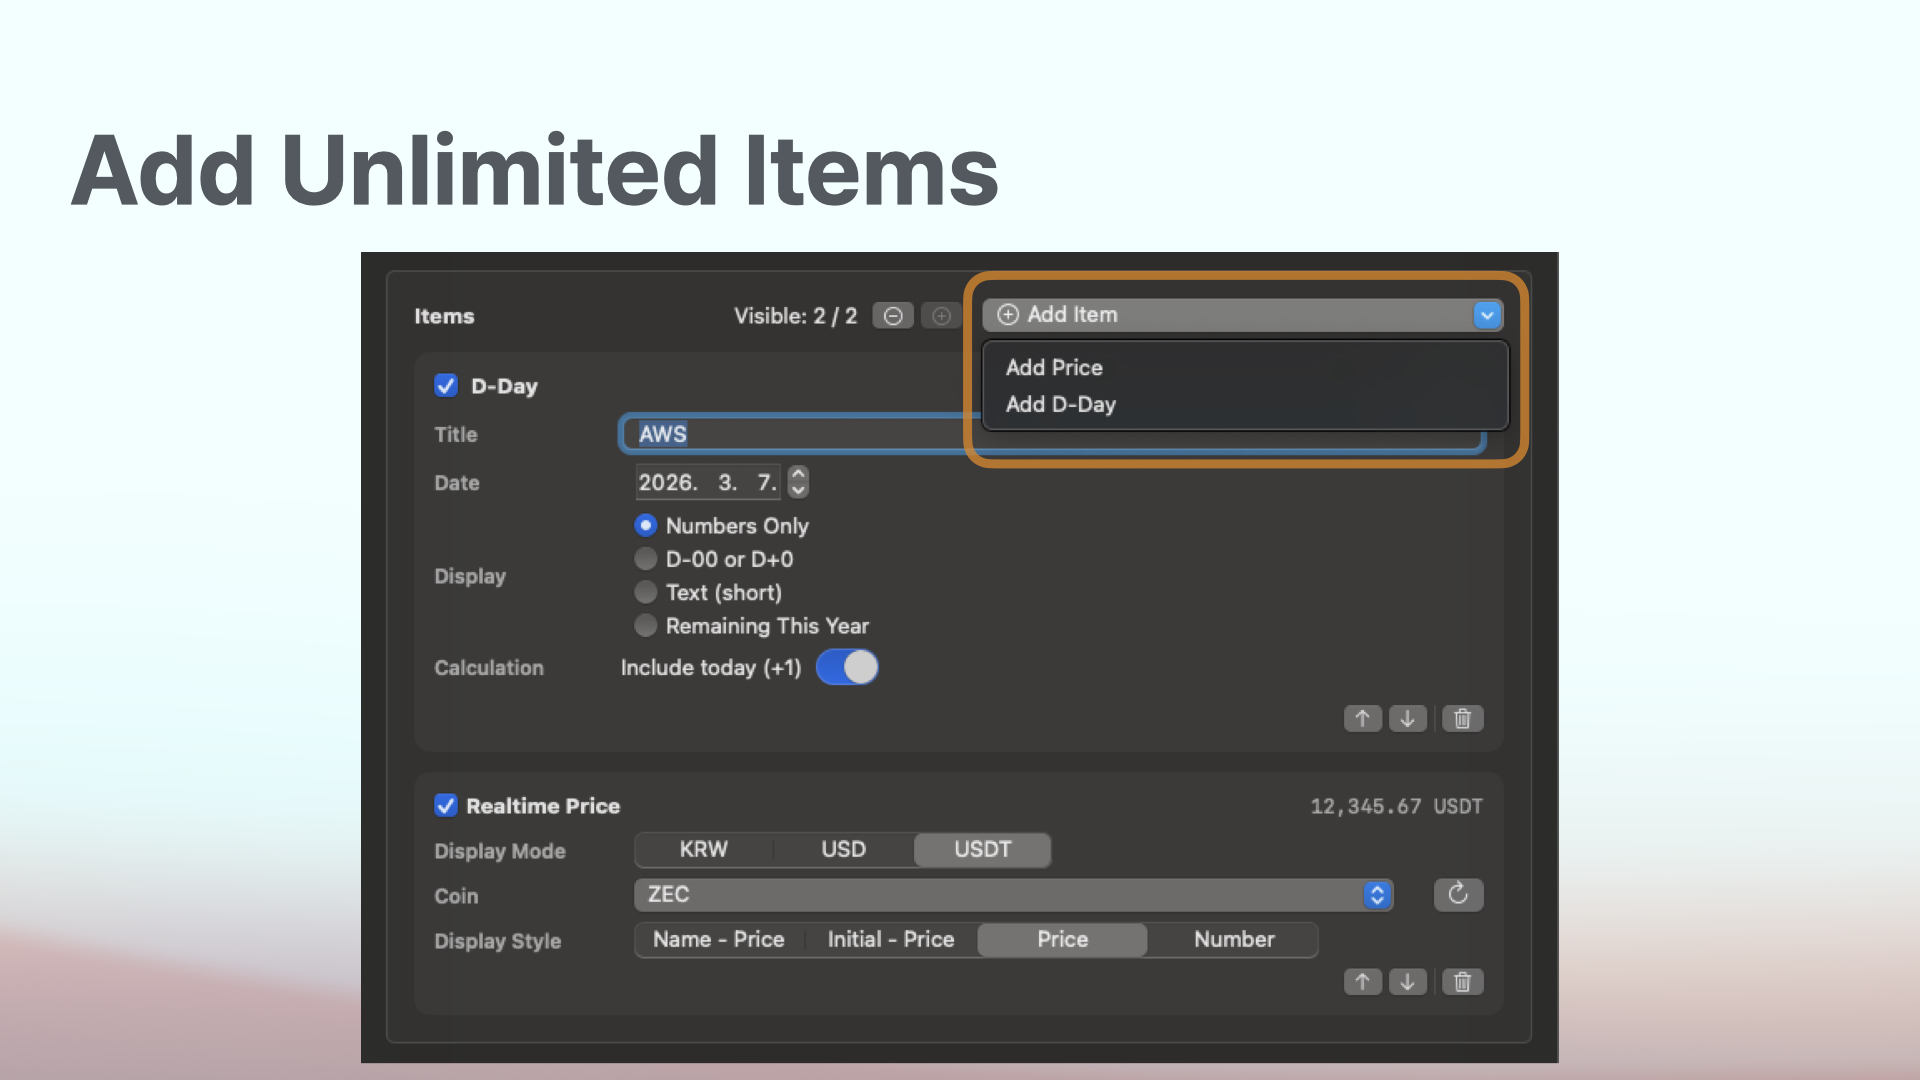Click the Date stepper arrows
This screenshot has height=1080, width=1920.
point(798,482)
